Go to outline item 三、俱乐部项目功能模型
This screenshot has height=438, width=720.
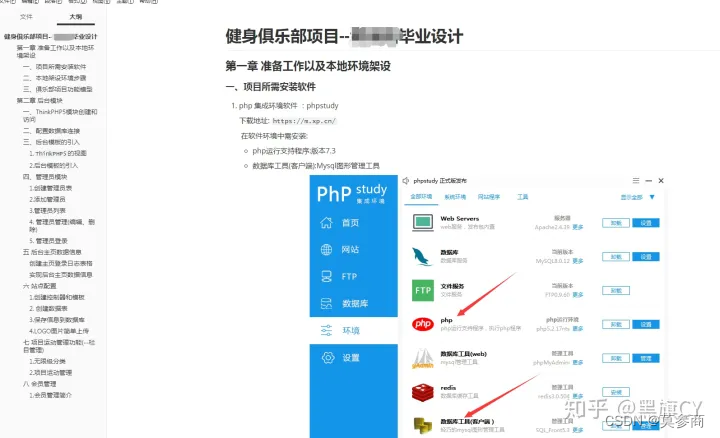point(58,89)
